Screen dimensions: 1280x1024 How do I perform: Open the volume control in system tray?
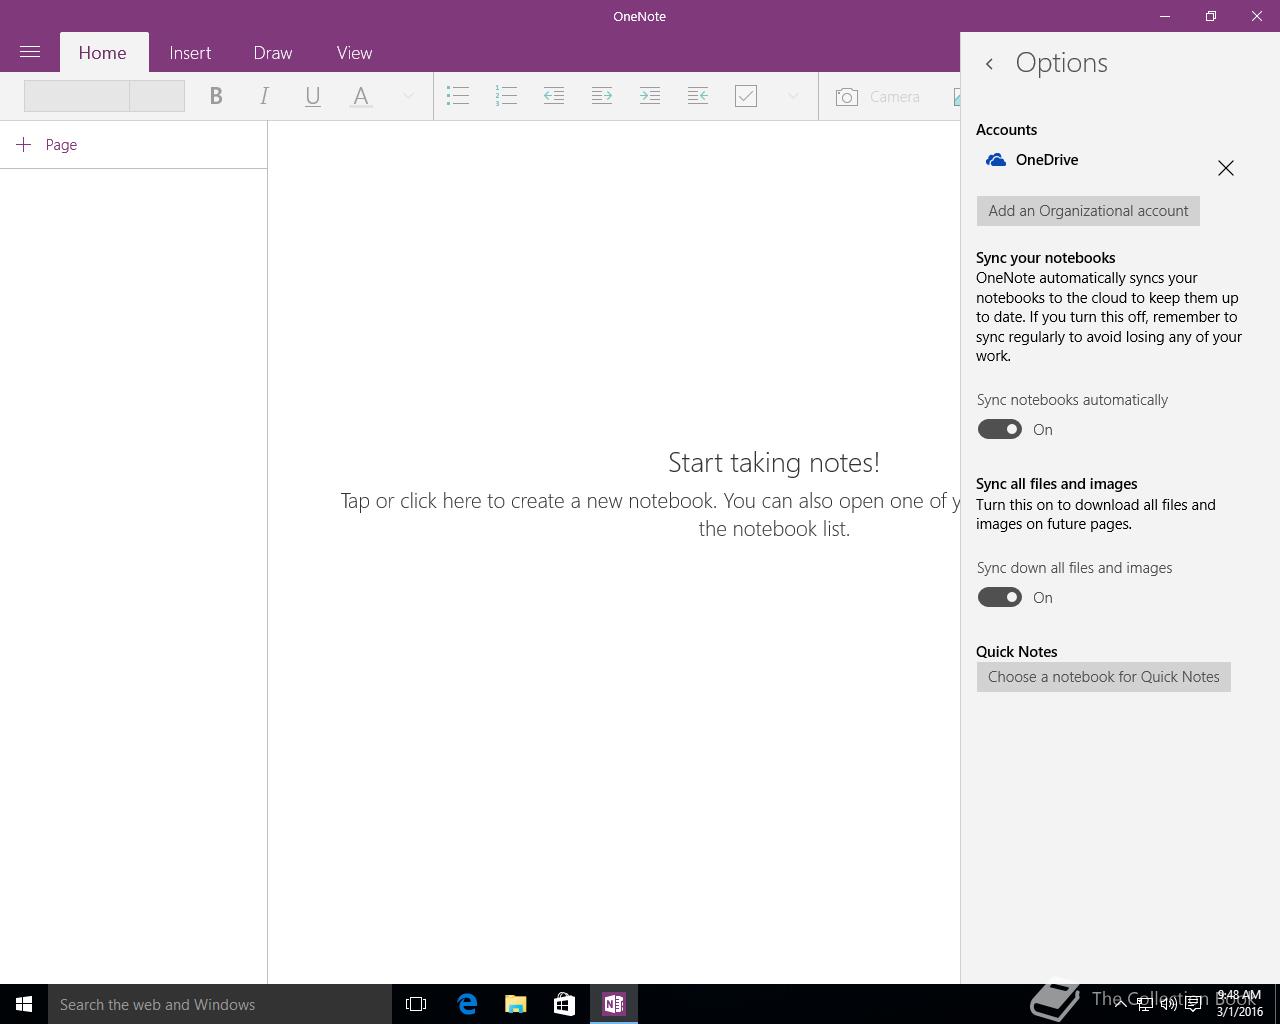click(1168, 1004)
